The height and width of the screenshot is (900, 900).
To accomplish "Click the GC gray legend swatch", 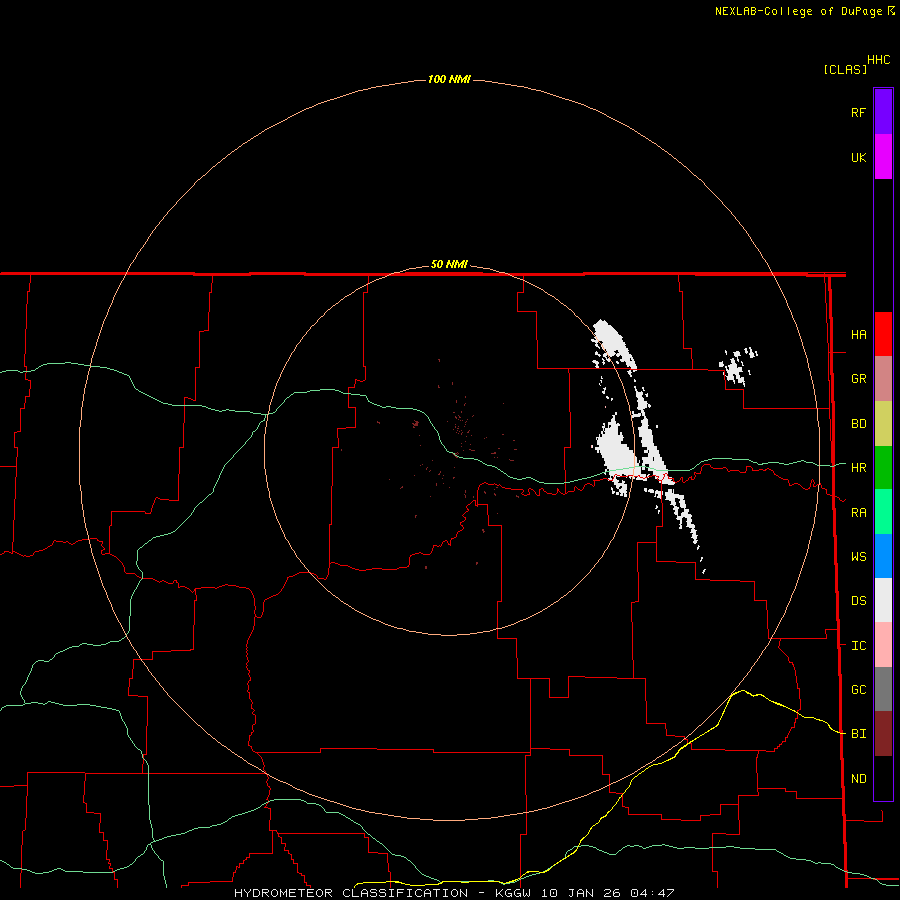I will click(883, 689).
